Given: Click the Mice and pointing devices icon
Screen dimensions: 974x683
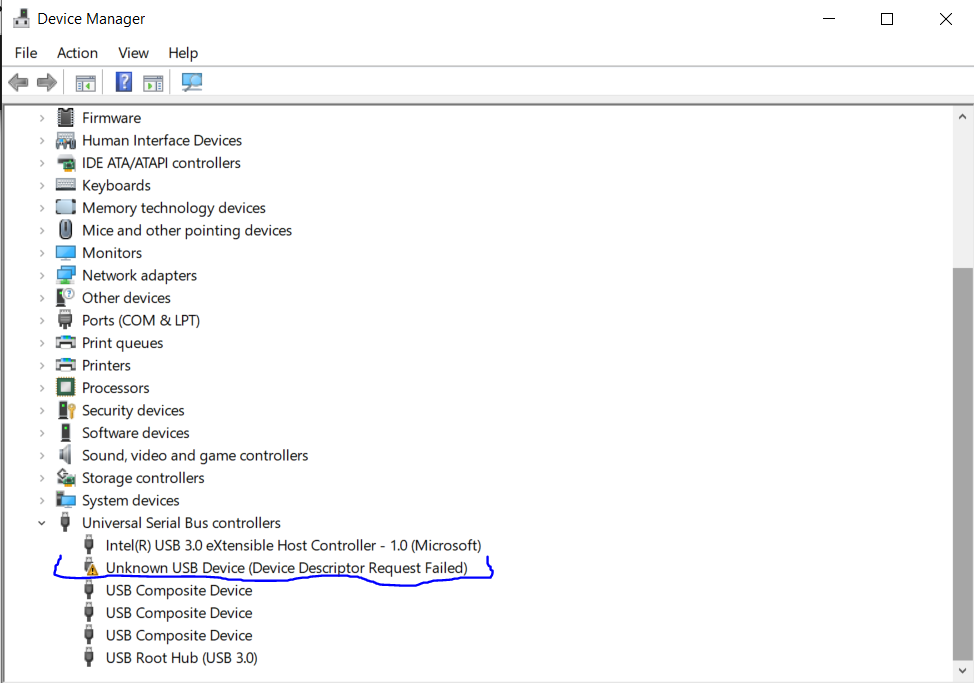Looking at the screenshot, I should (65, 230).
